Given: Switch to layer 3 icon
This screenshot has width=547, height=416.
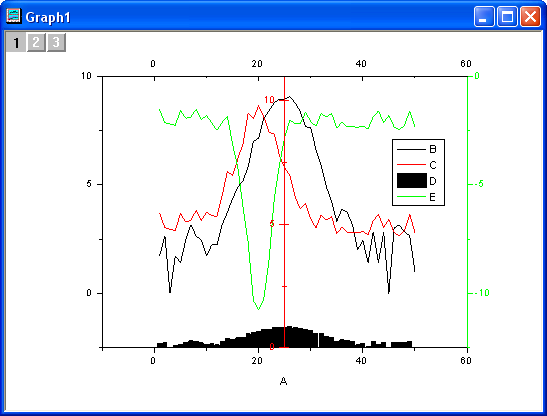Looking at the screenshot, I should (56, 42).
